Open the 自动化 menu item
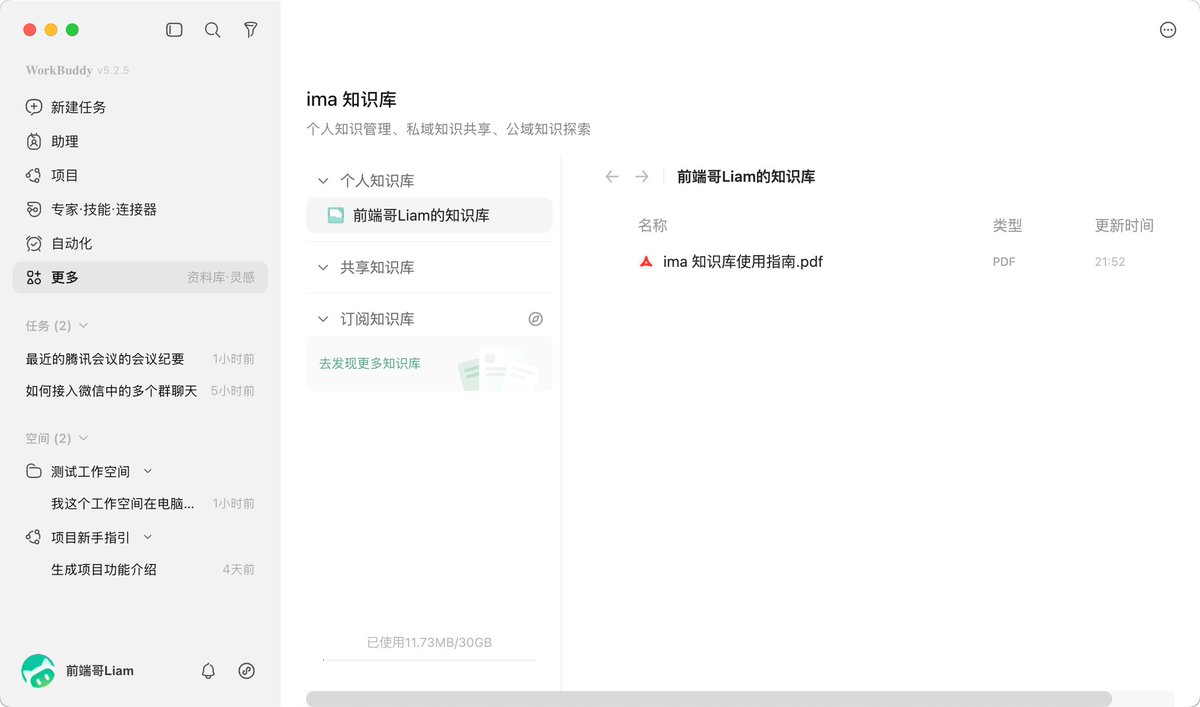 [140, 243]
